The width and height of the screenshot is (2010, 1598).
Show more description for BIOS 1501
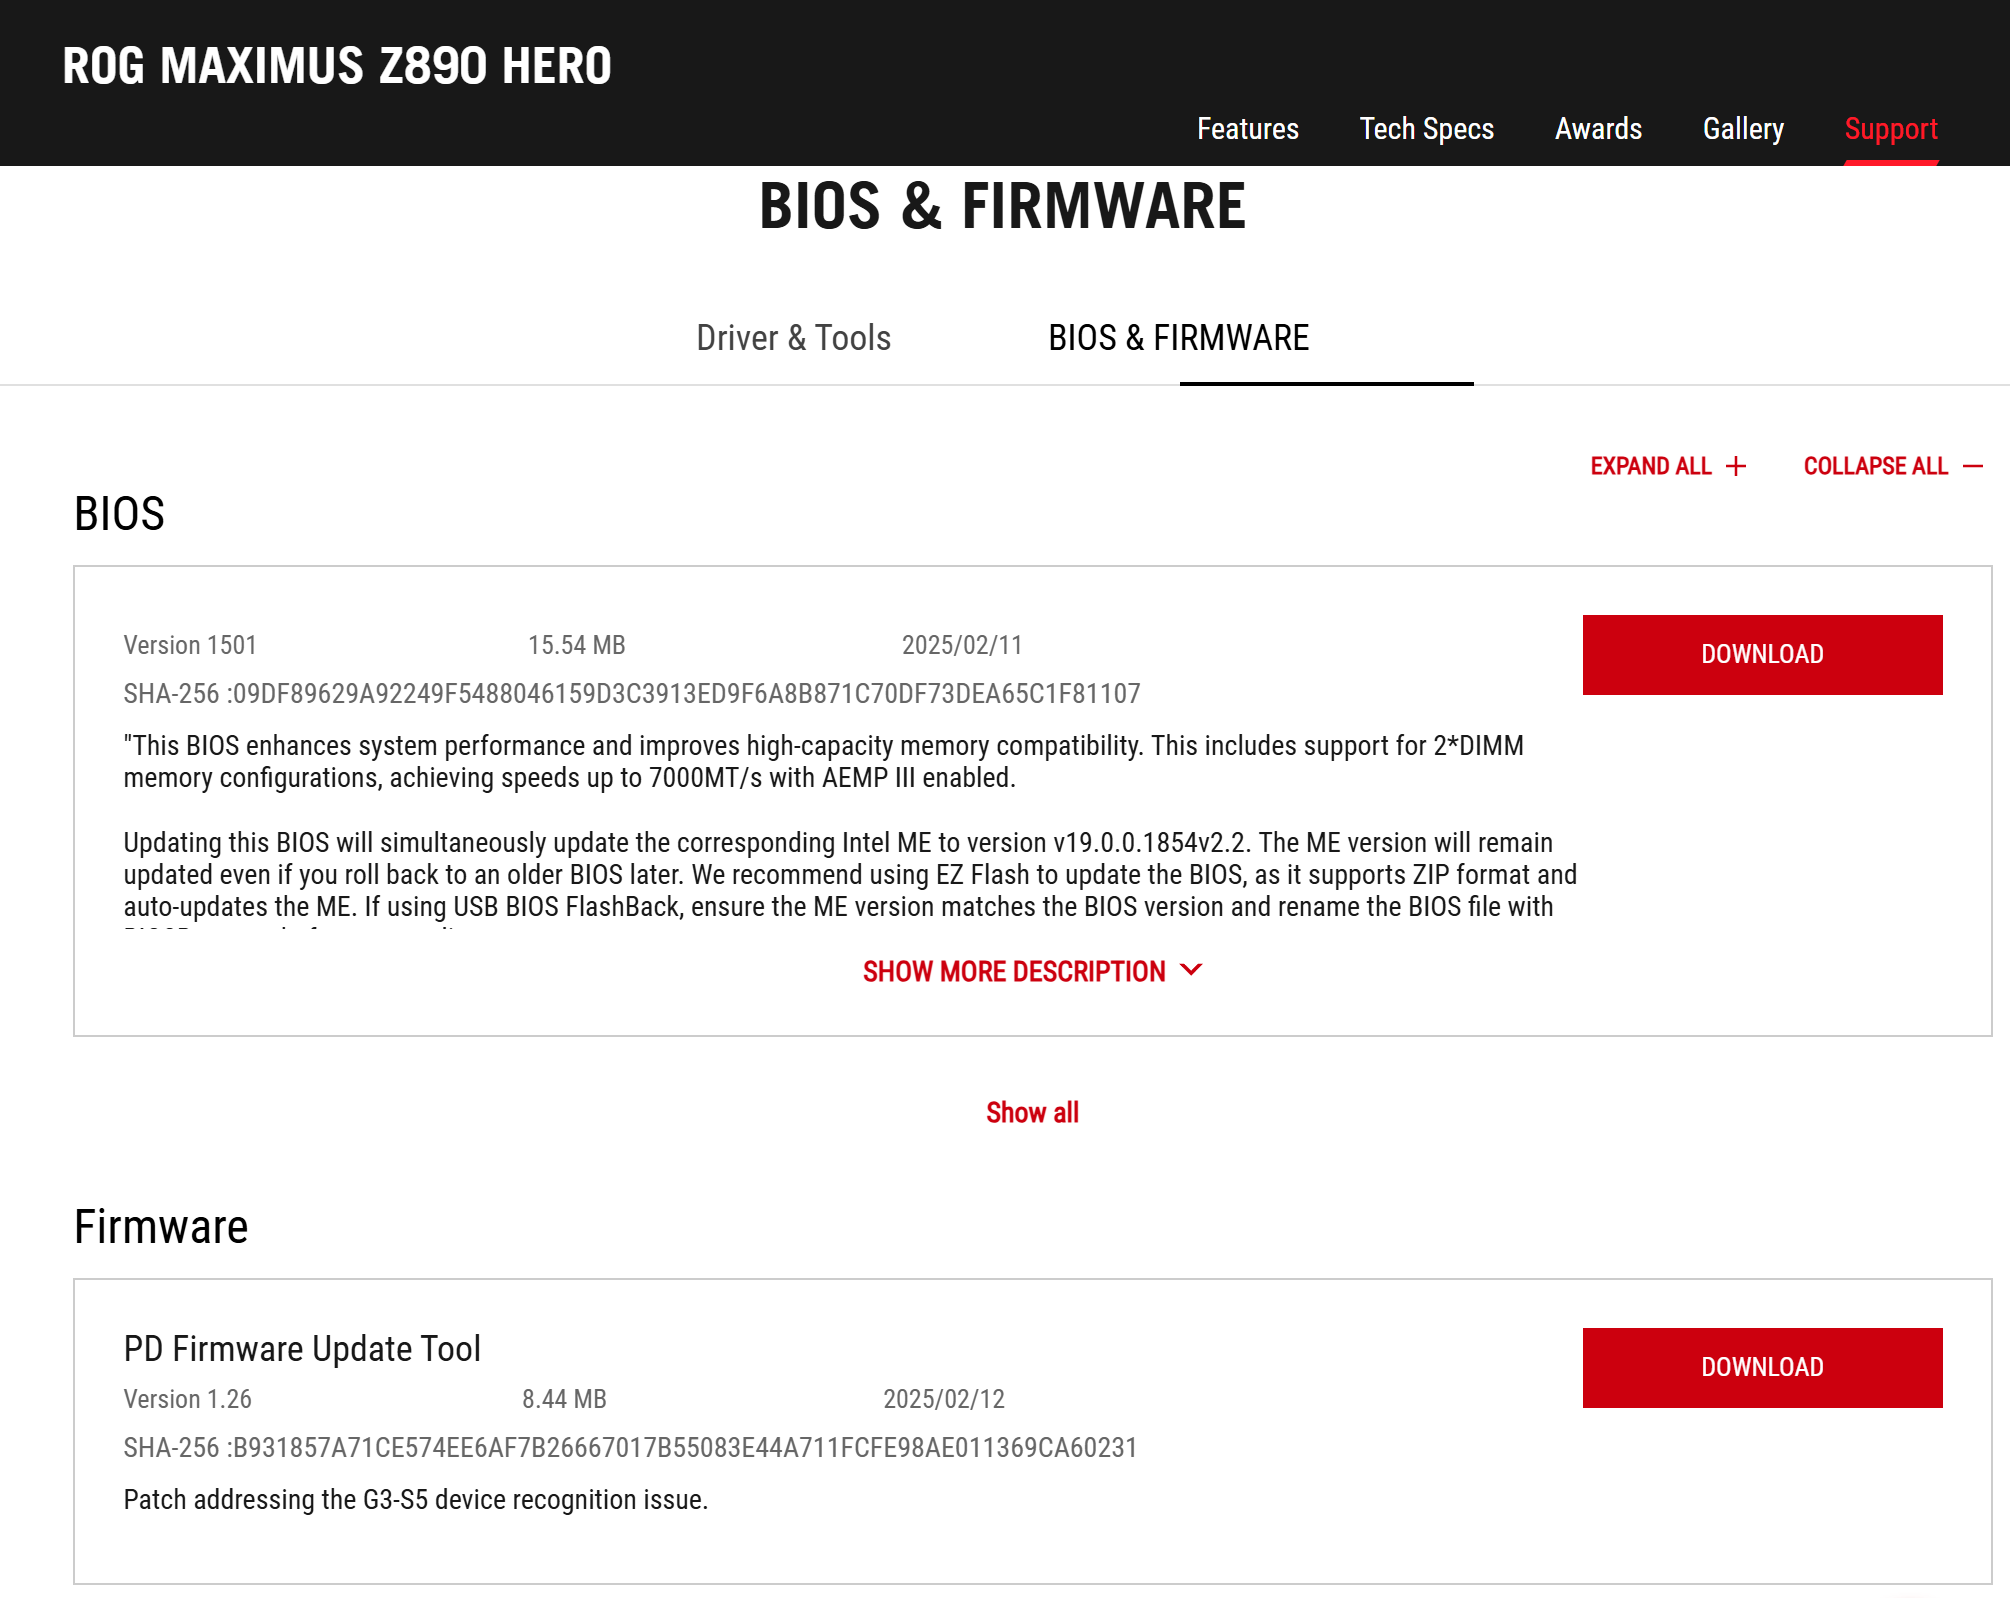[1014, 971]
